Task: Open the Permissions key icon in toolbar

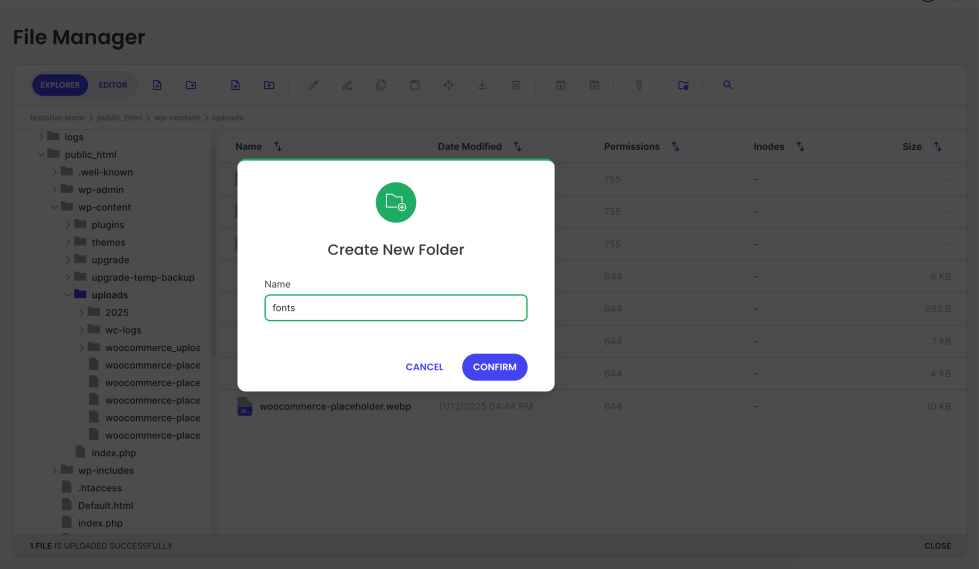Action: (639, 85)
